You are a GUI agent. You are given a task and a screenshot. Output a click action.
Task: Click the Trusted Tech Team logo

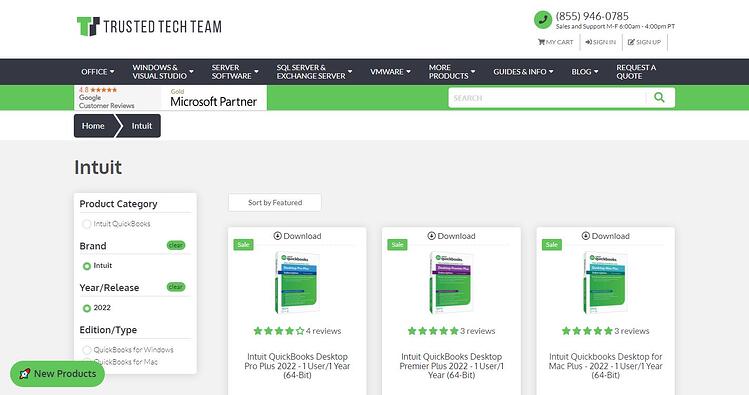(149, 26)
